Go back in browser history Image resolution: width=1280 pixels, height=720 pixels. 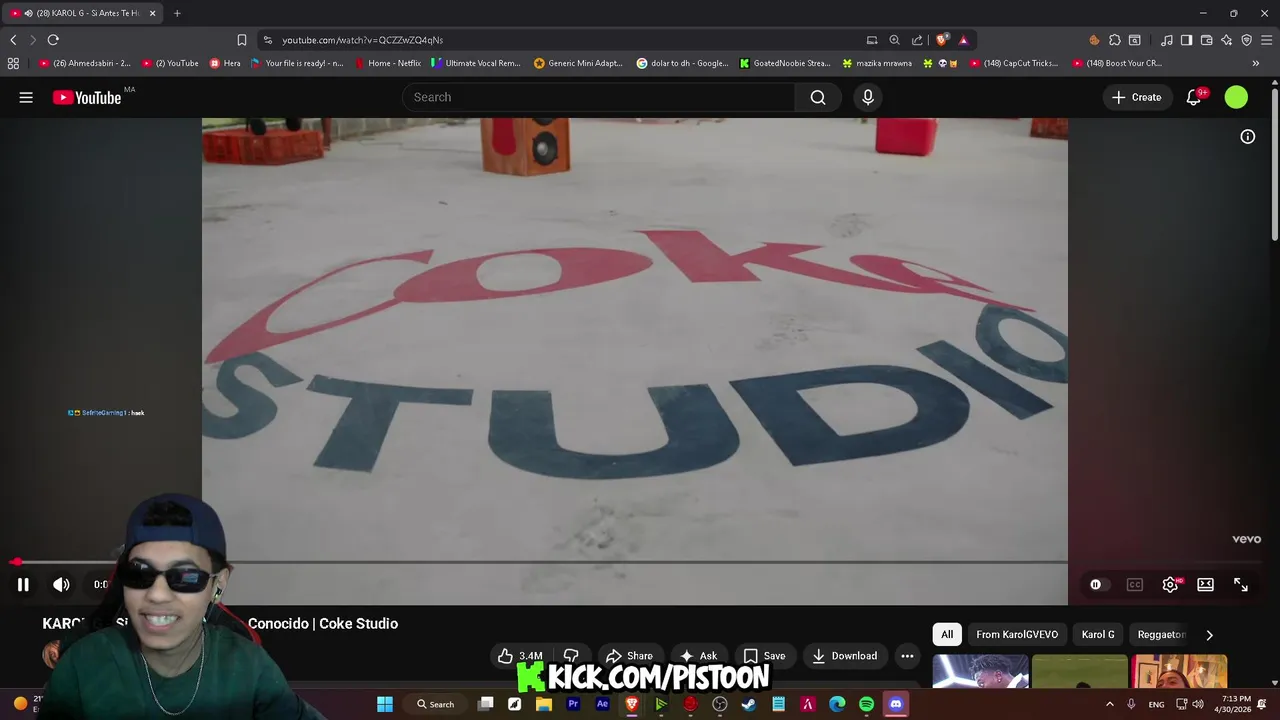pos(13,40)
